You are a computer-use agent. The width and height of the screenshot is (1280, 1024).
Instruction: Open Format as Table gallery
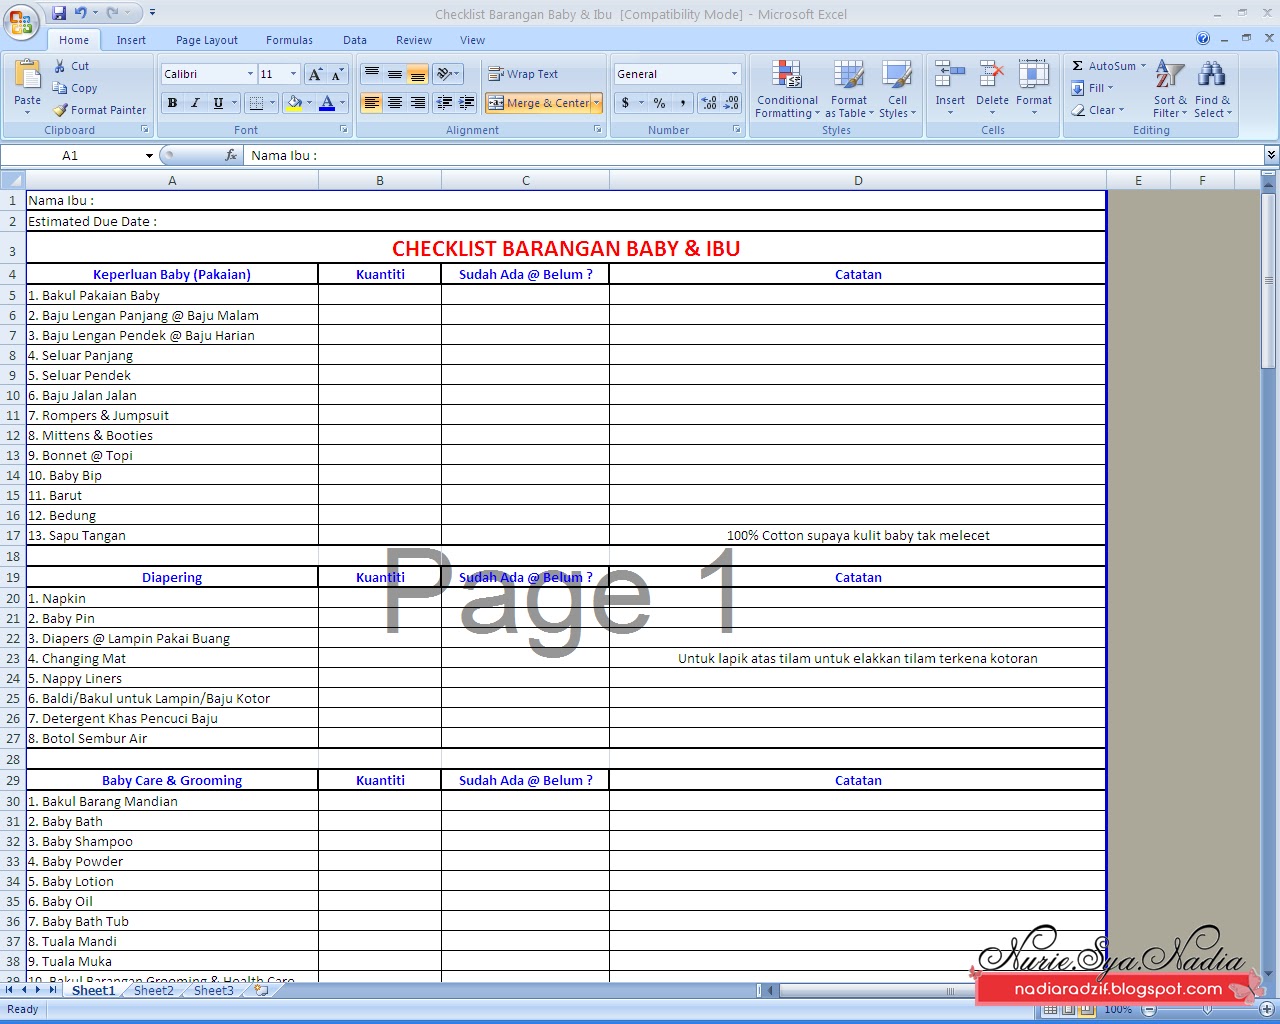click(849, 89)
